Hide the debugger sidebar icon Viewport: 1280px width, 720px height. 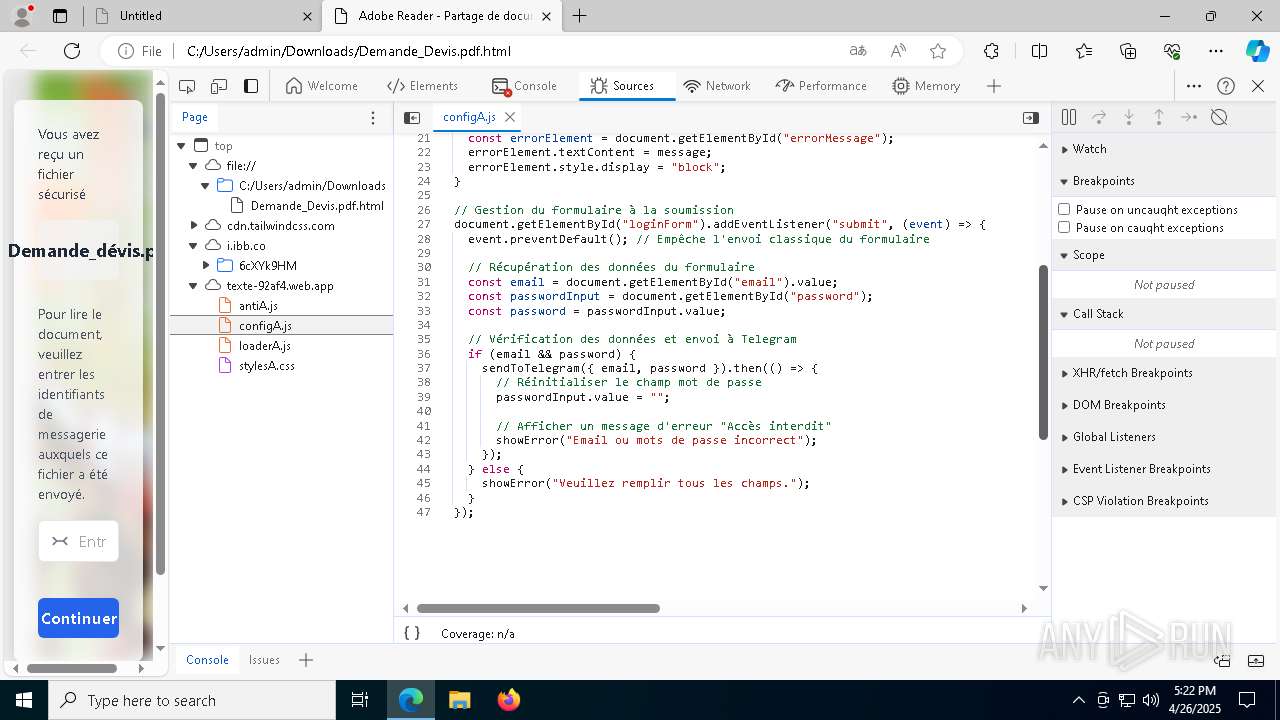click(1030, 117)
